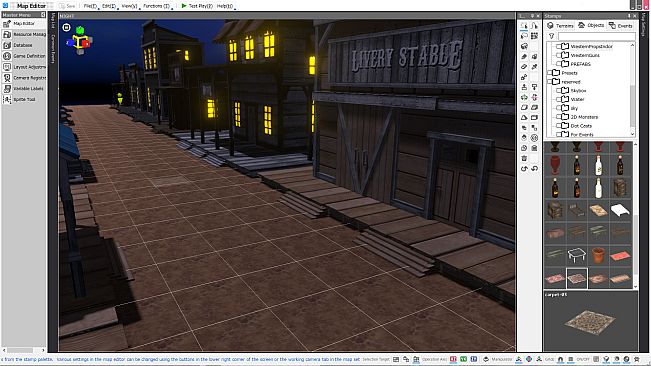Image resolution: width=651 pixels, height=366 pixels.
Task: Select the Dot Costs folder in tree
Action: click(x=581, y=126)
